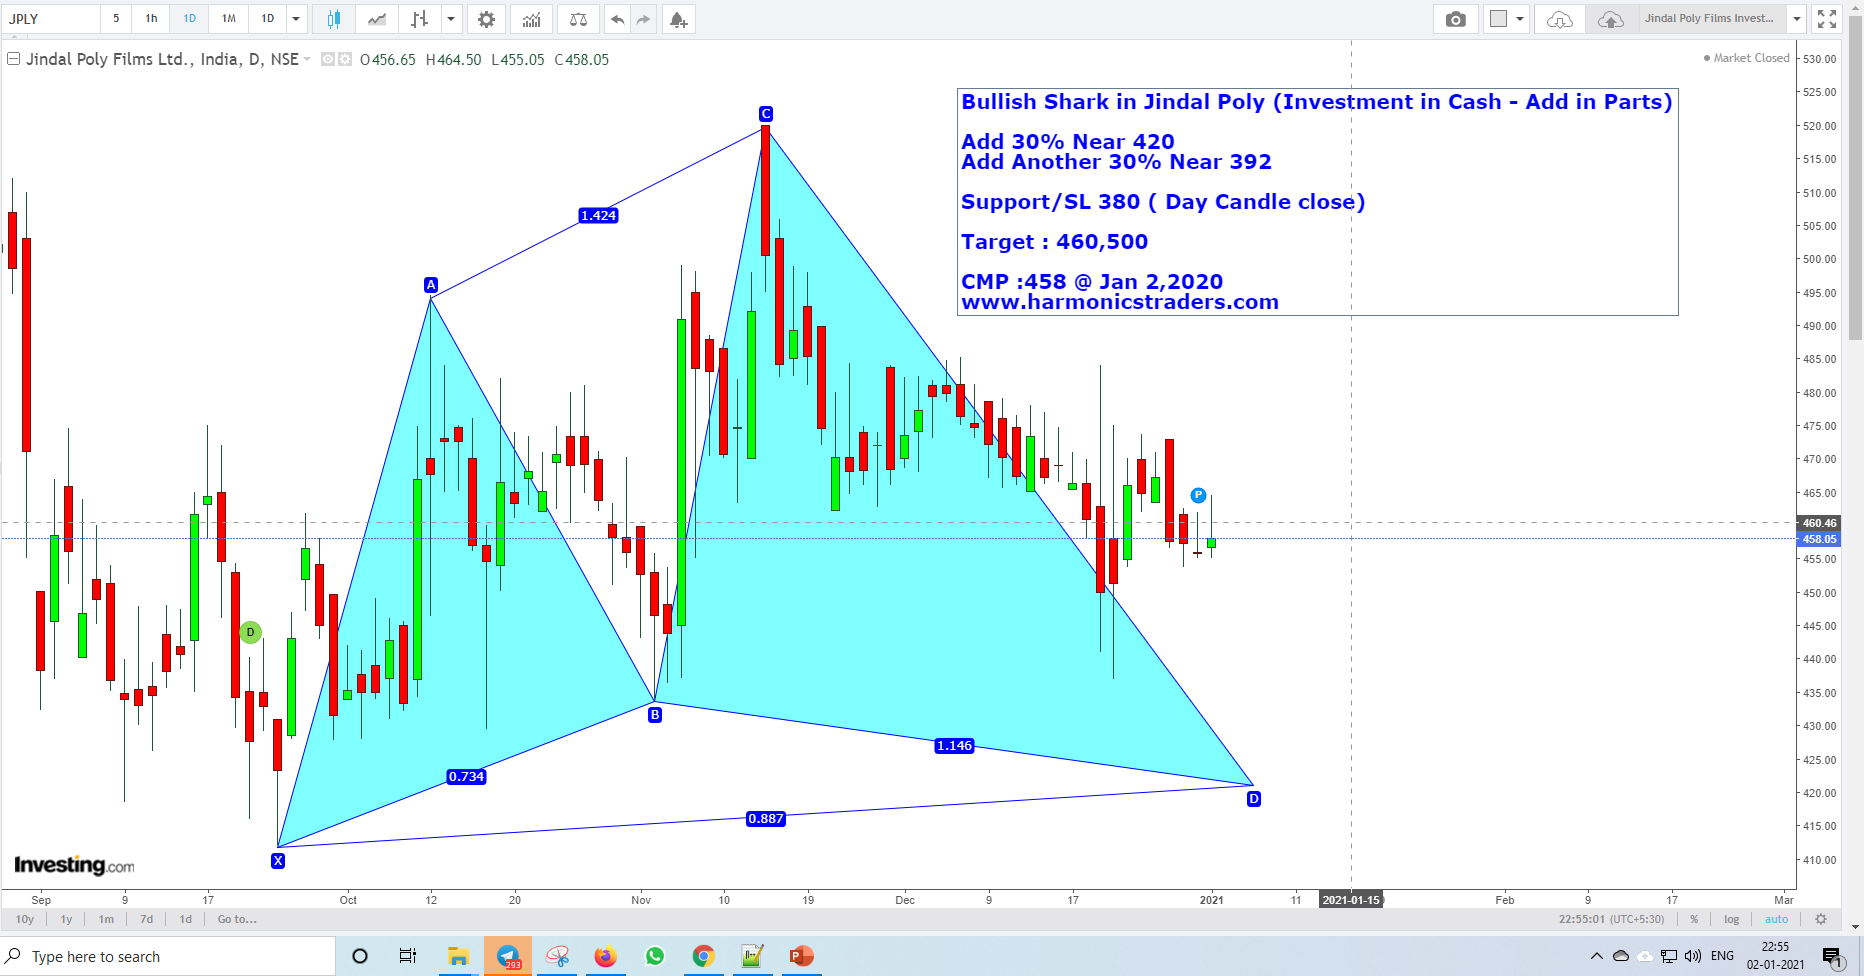
Task: Select the 1h timeframe
Action: pyautogui.click(x=151, y=19)
